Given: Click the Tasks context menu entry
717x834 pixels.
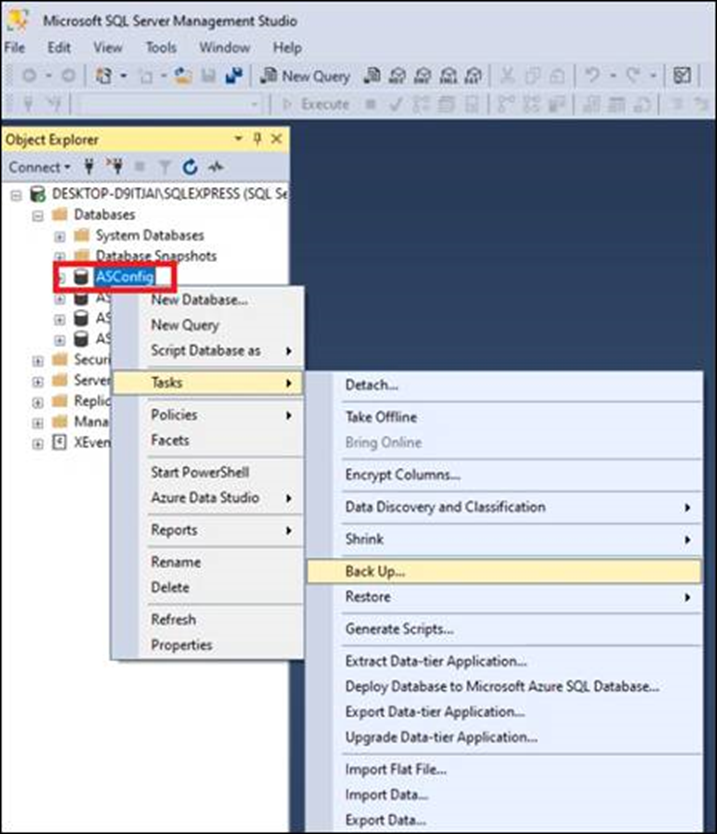Looking at the screenshot, I should click(x=209, y=382).
